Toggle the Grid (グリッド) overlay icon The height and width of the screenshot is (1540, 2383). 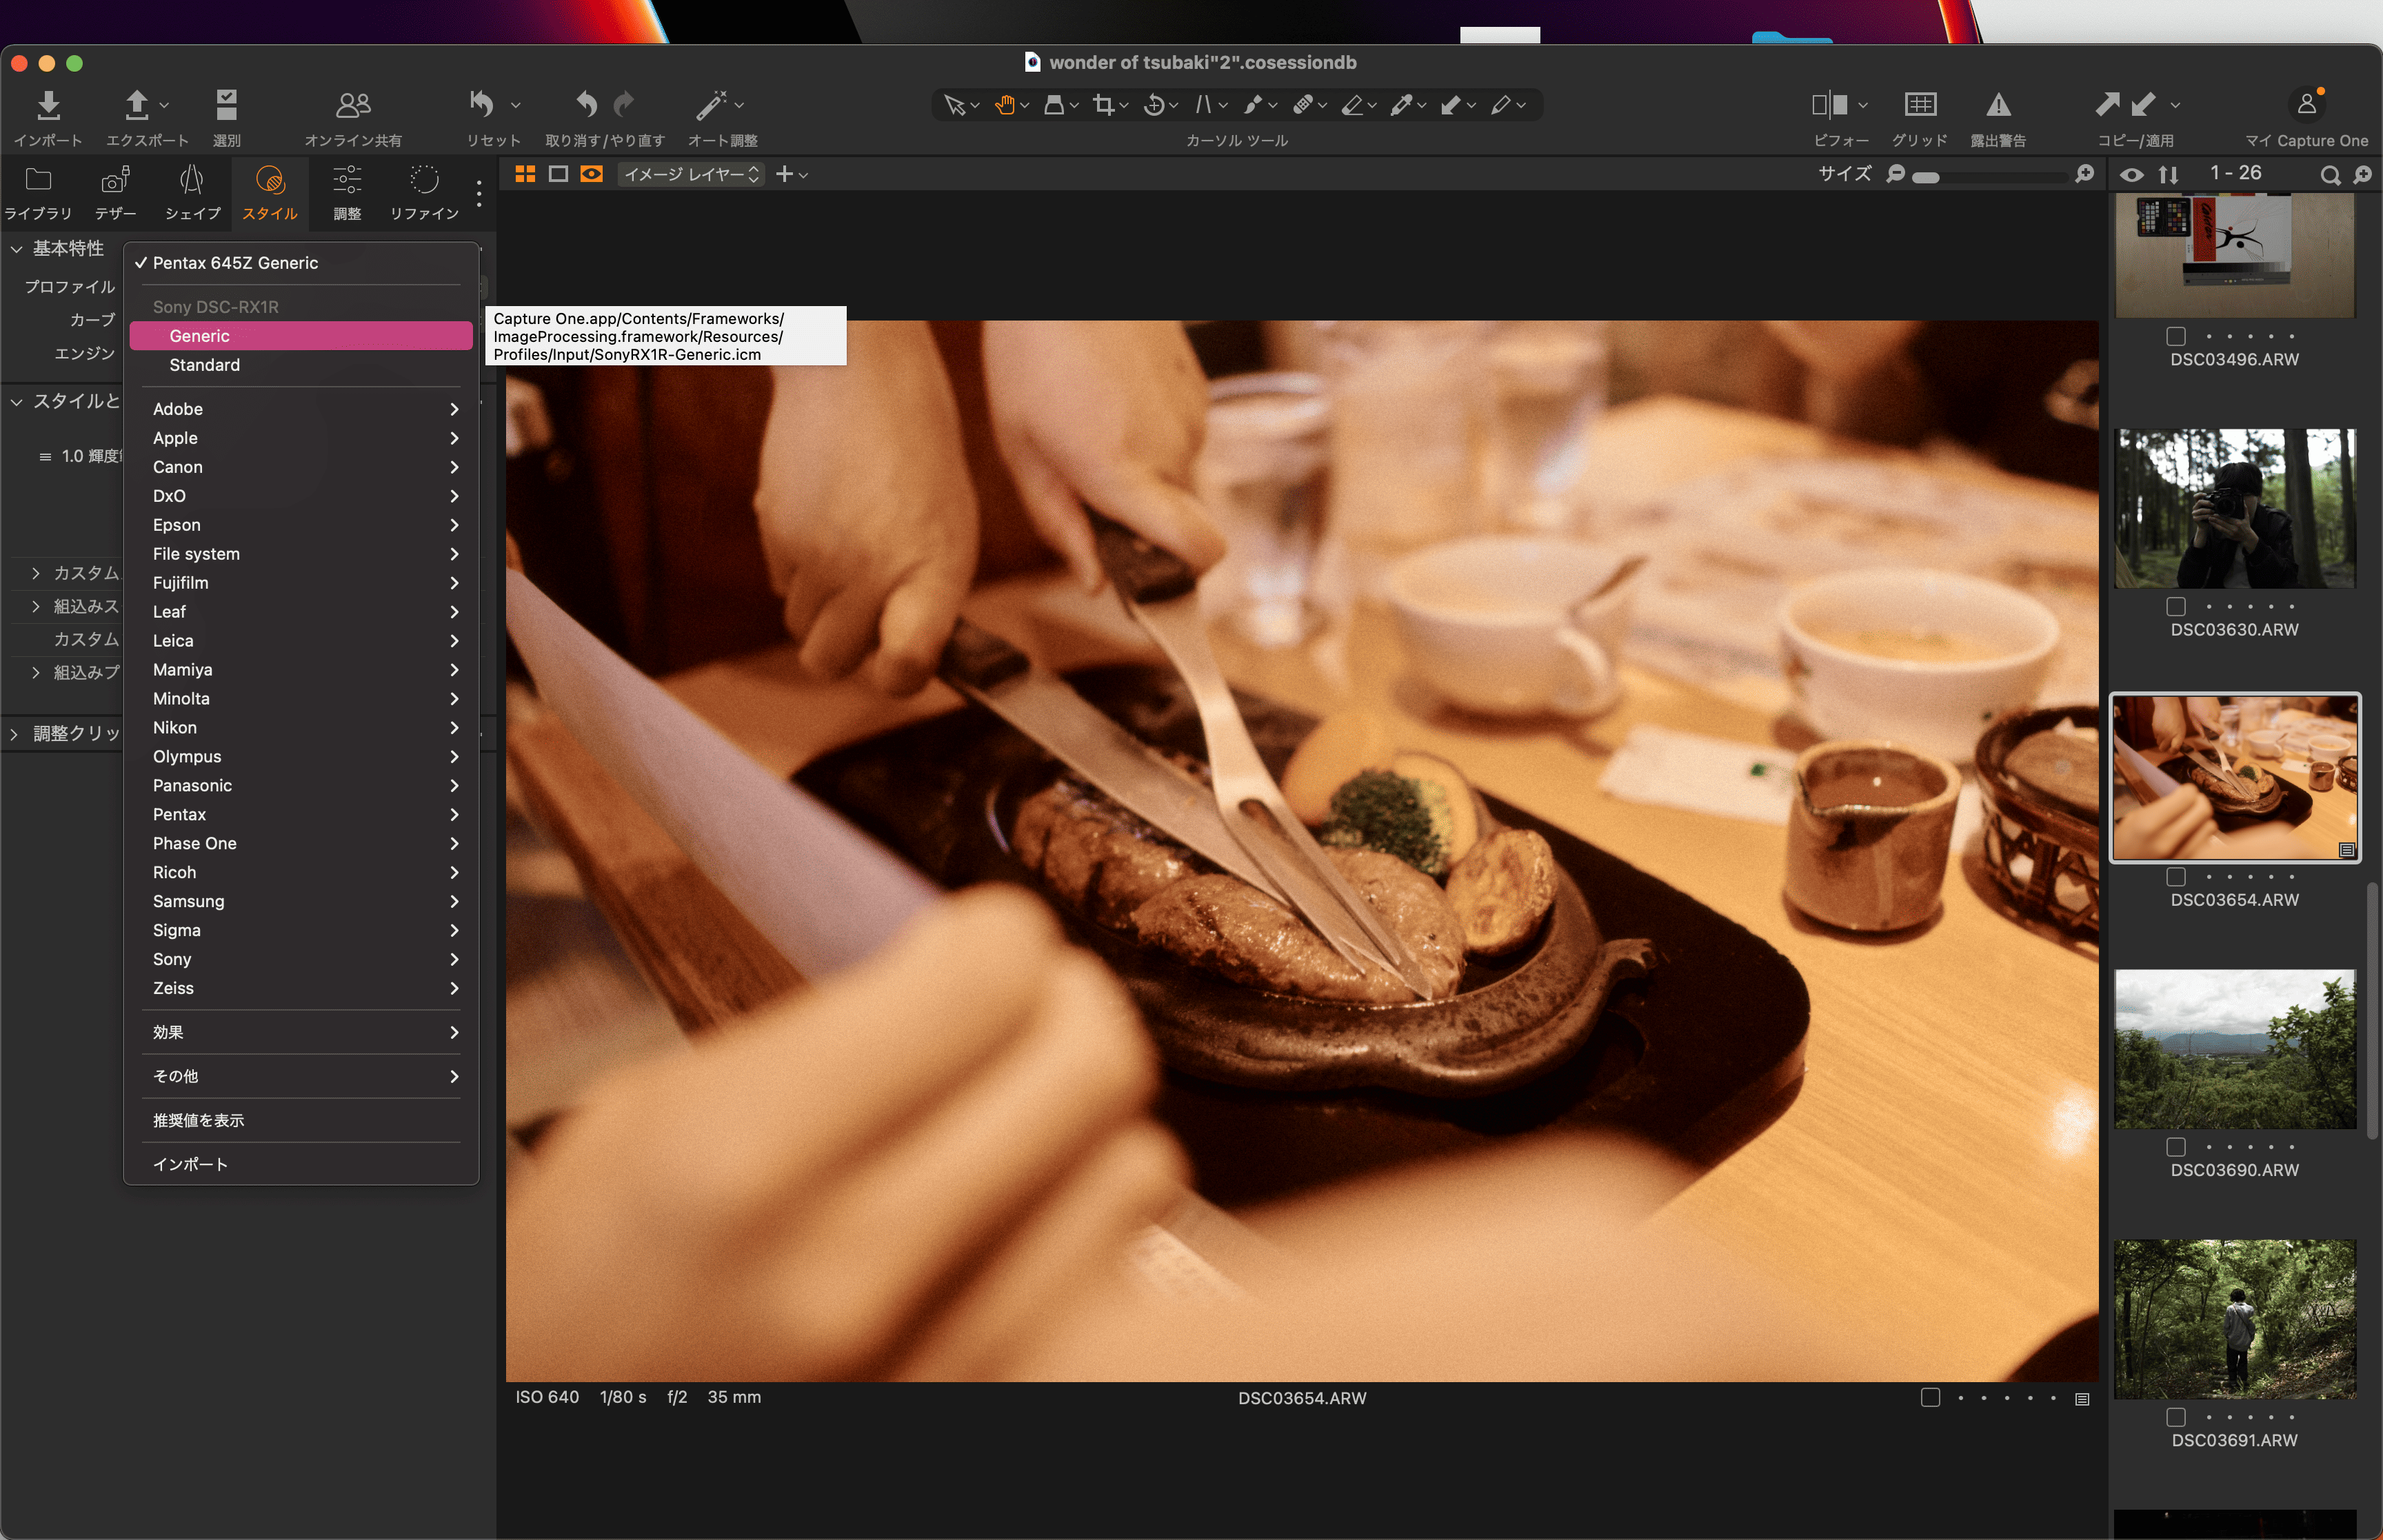click(x=1920, y=105)
